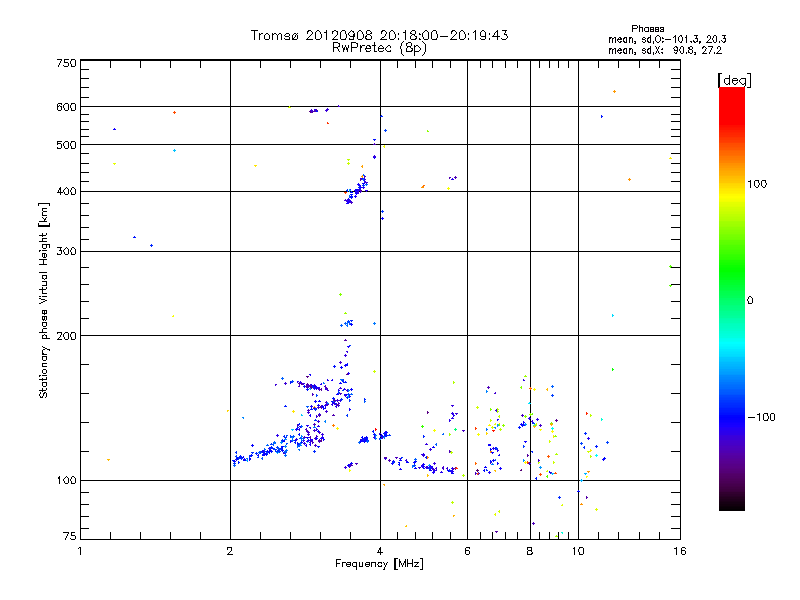
Task: Click the x-axis tick label '10'
Action: (578, 551)
